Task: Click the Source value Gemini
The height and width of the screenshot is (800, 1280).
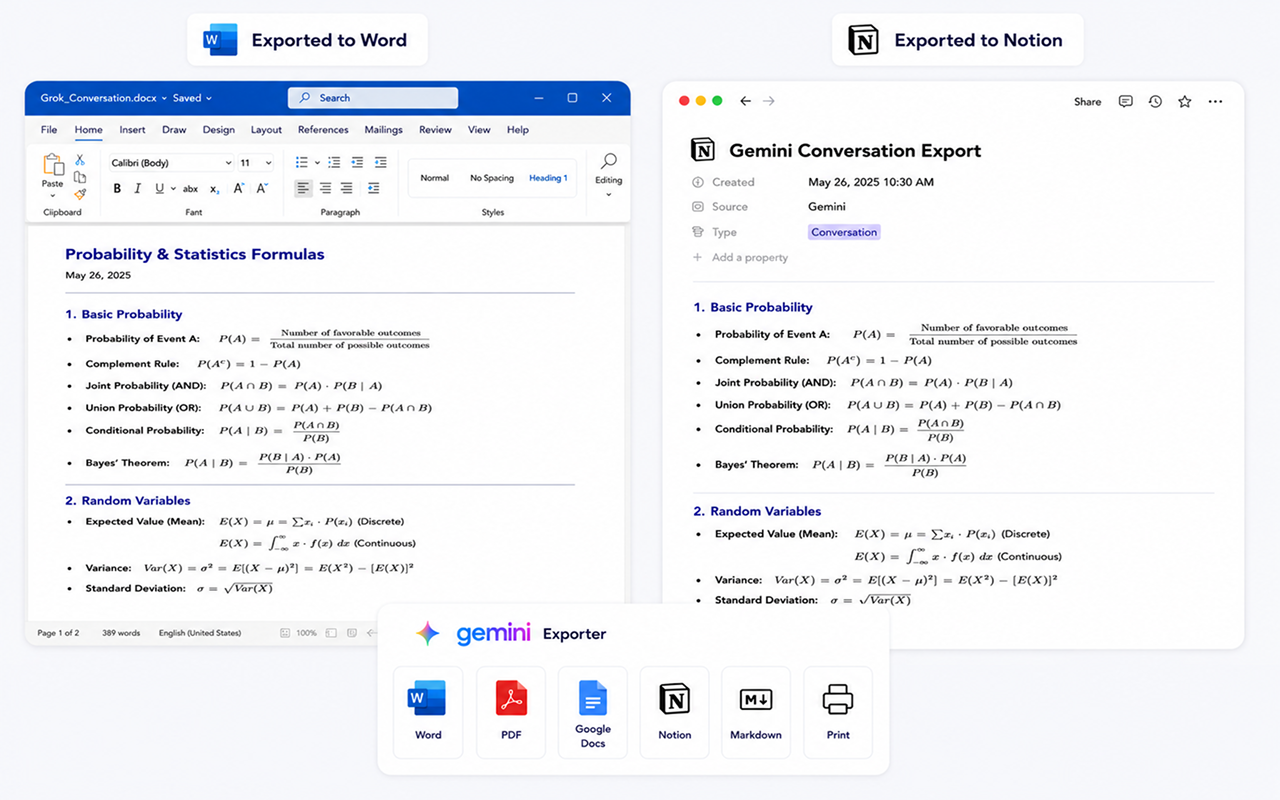Action: click(827, 207)
